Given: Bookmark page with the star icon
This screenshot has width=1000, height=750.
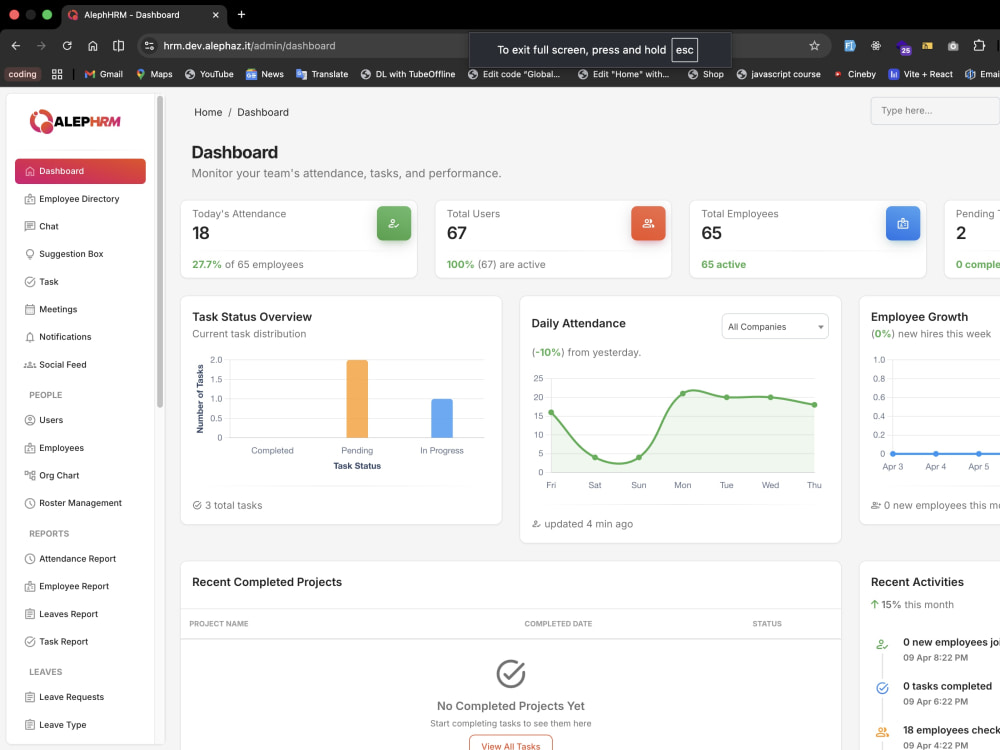Looking at the screenshot, I should 814,46.
